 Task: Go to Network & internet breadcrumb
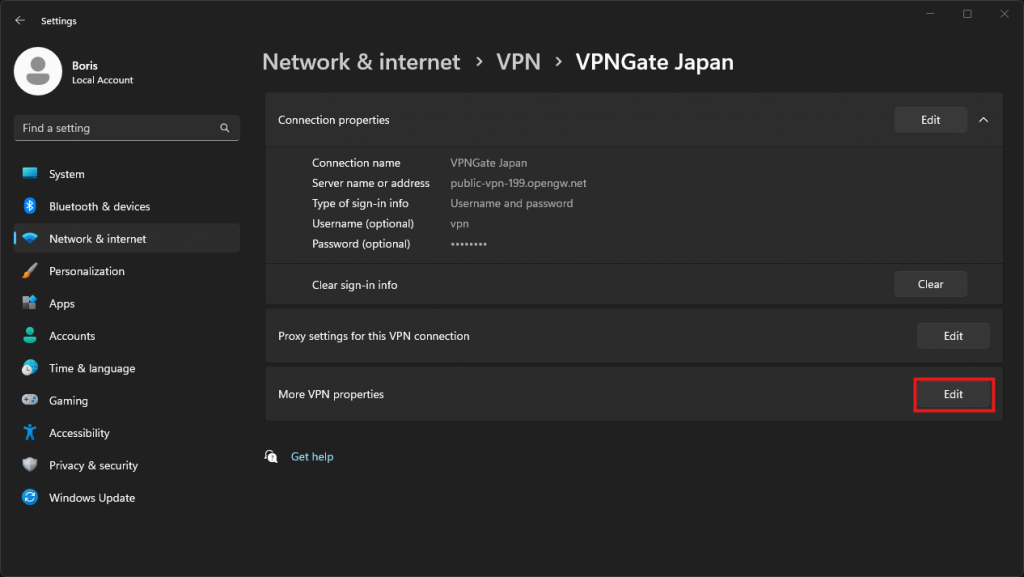click(361, 62)
